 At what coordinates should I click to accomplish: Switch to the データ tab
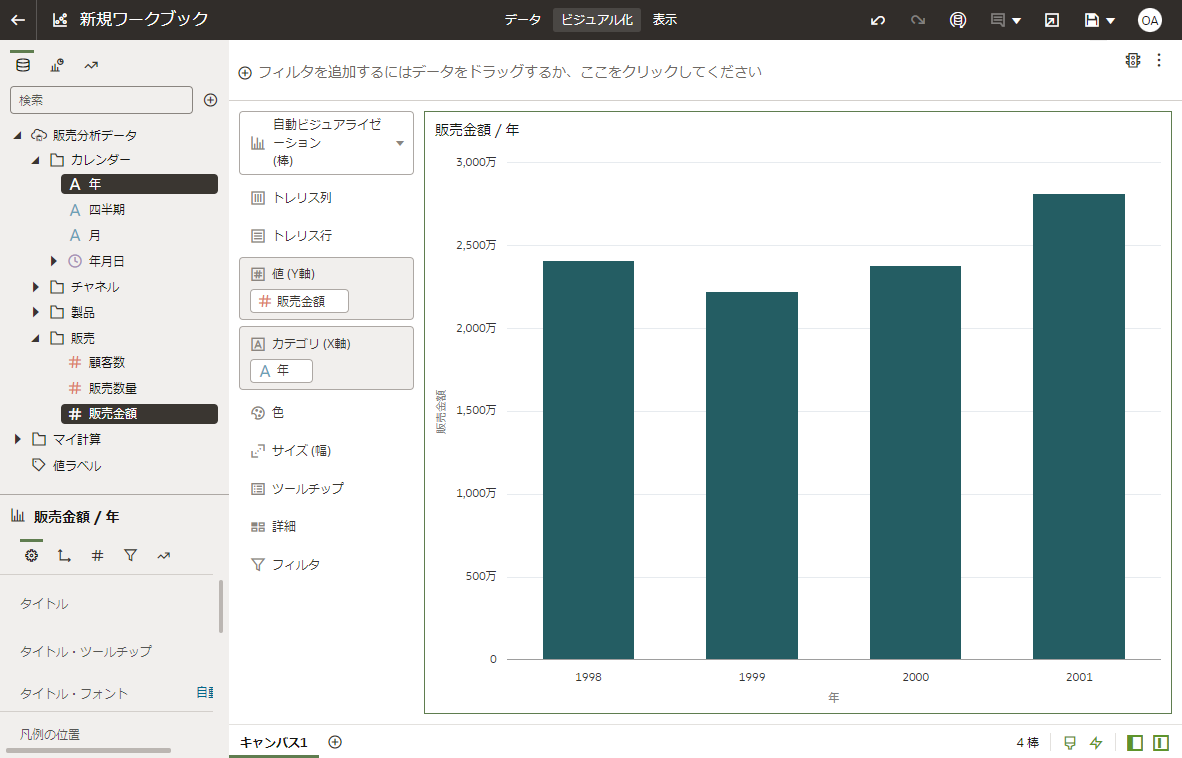[x=522, y=20]
